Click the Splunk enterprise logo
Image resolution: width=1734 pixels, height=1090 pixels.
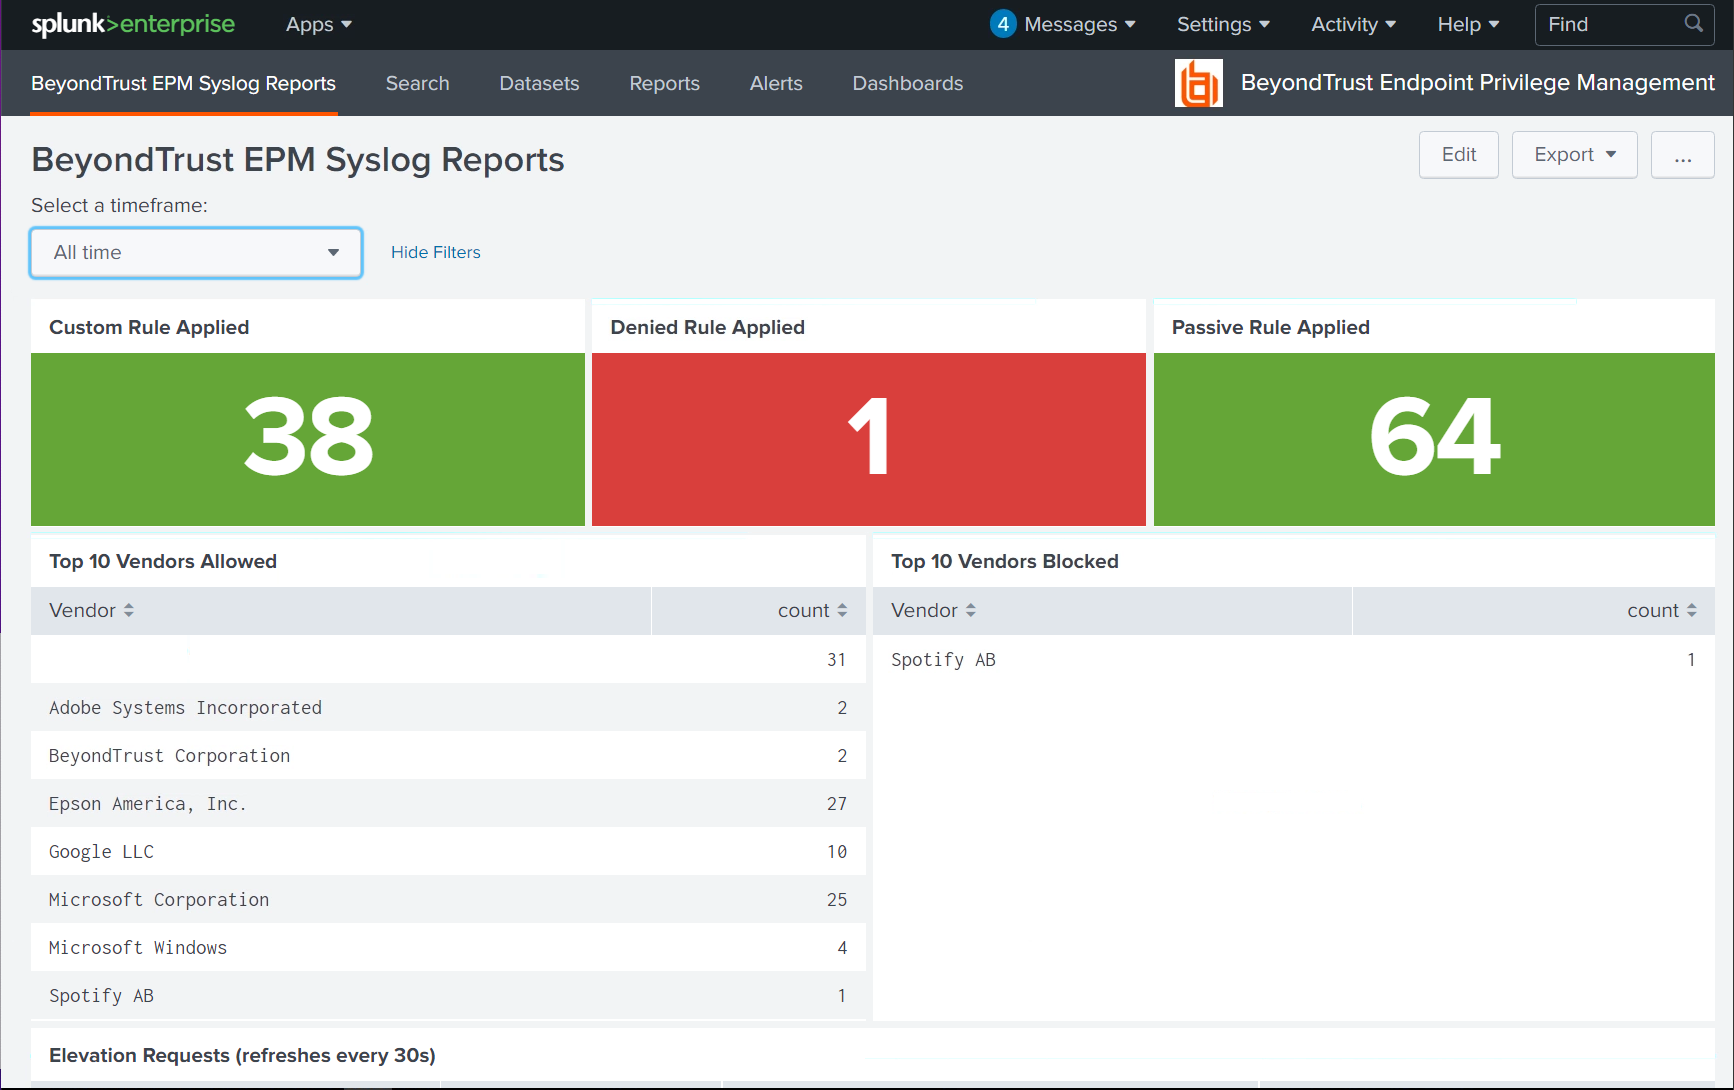133,24
